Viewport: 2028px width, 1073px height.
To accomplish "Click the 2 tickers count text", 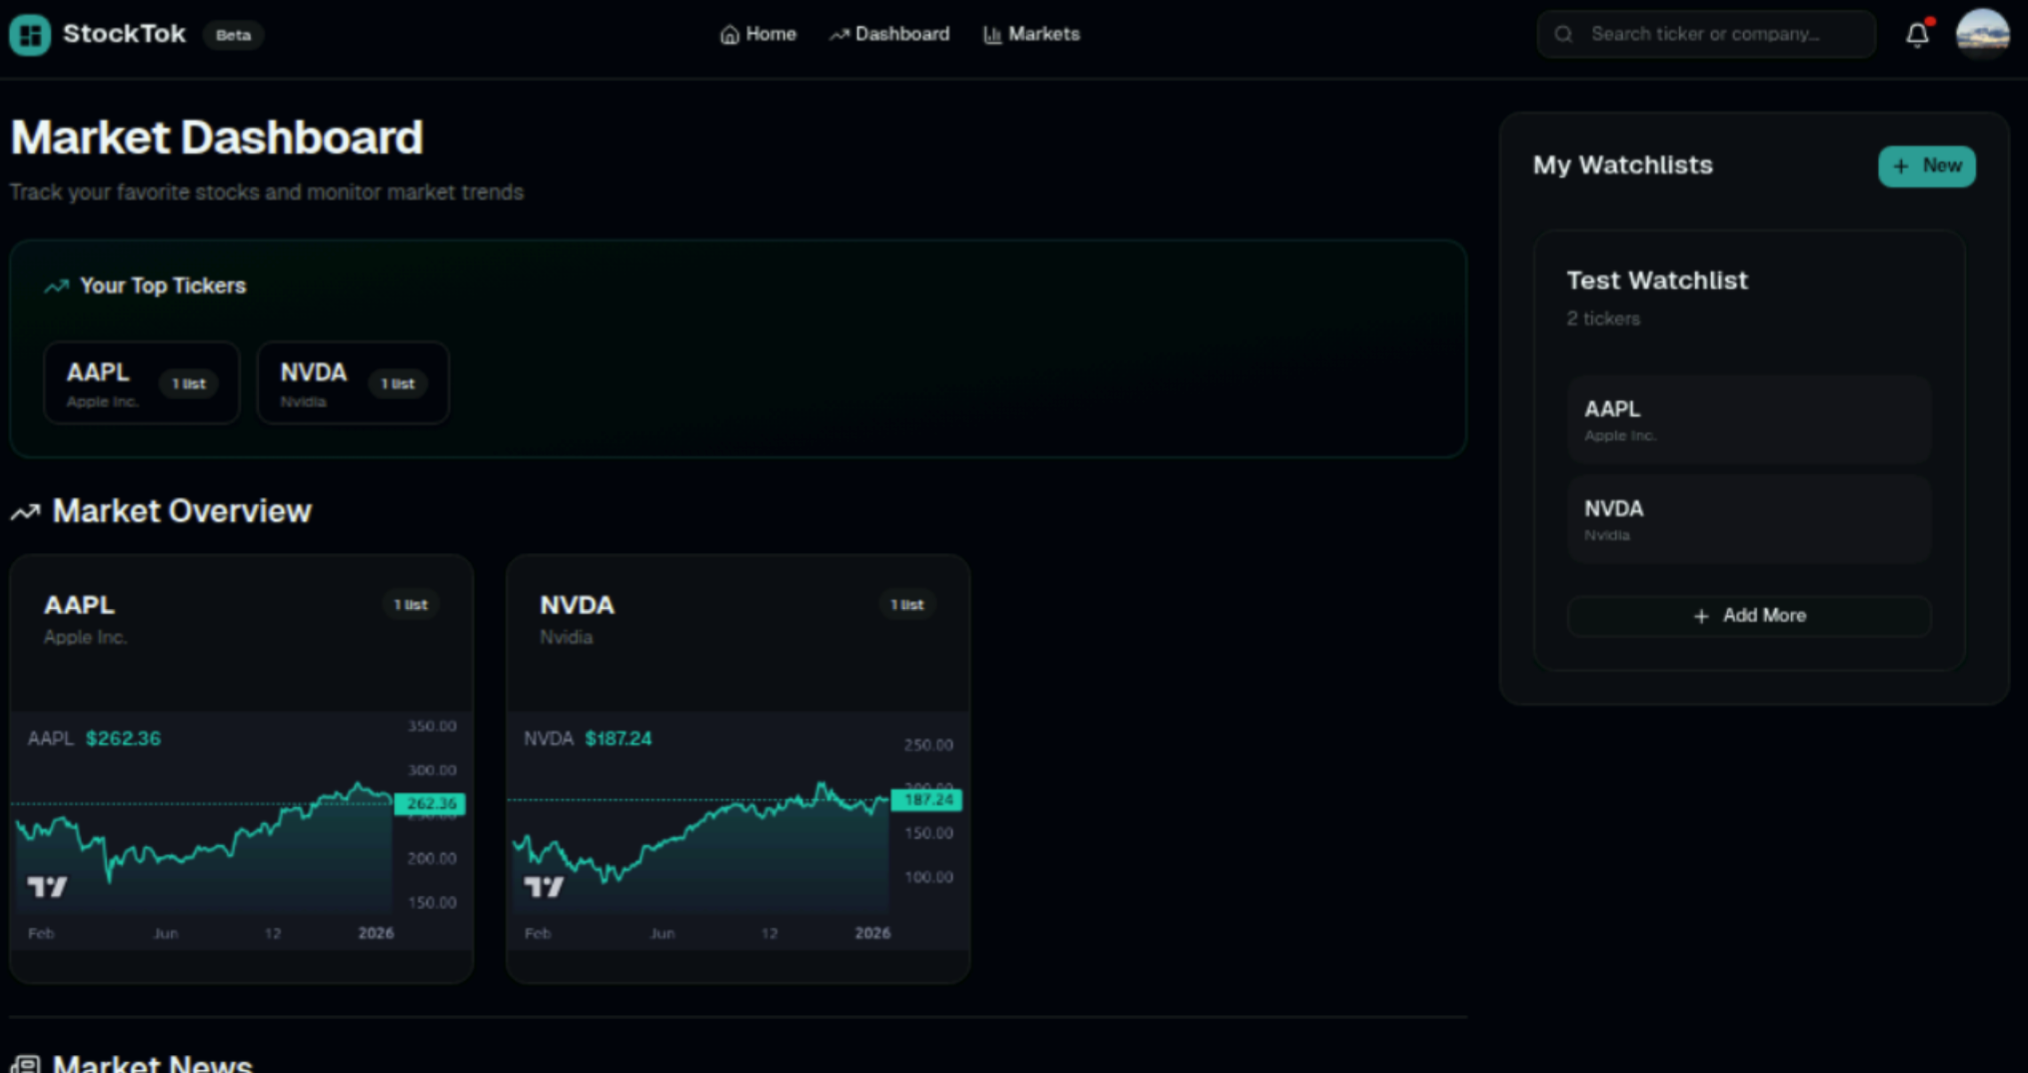I will coord(1603,319).
